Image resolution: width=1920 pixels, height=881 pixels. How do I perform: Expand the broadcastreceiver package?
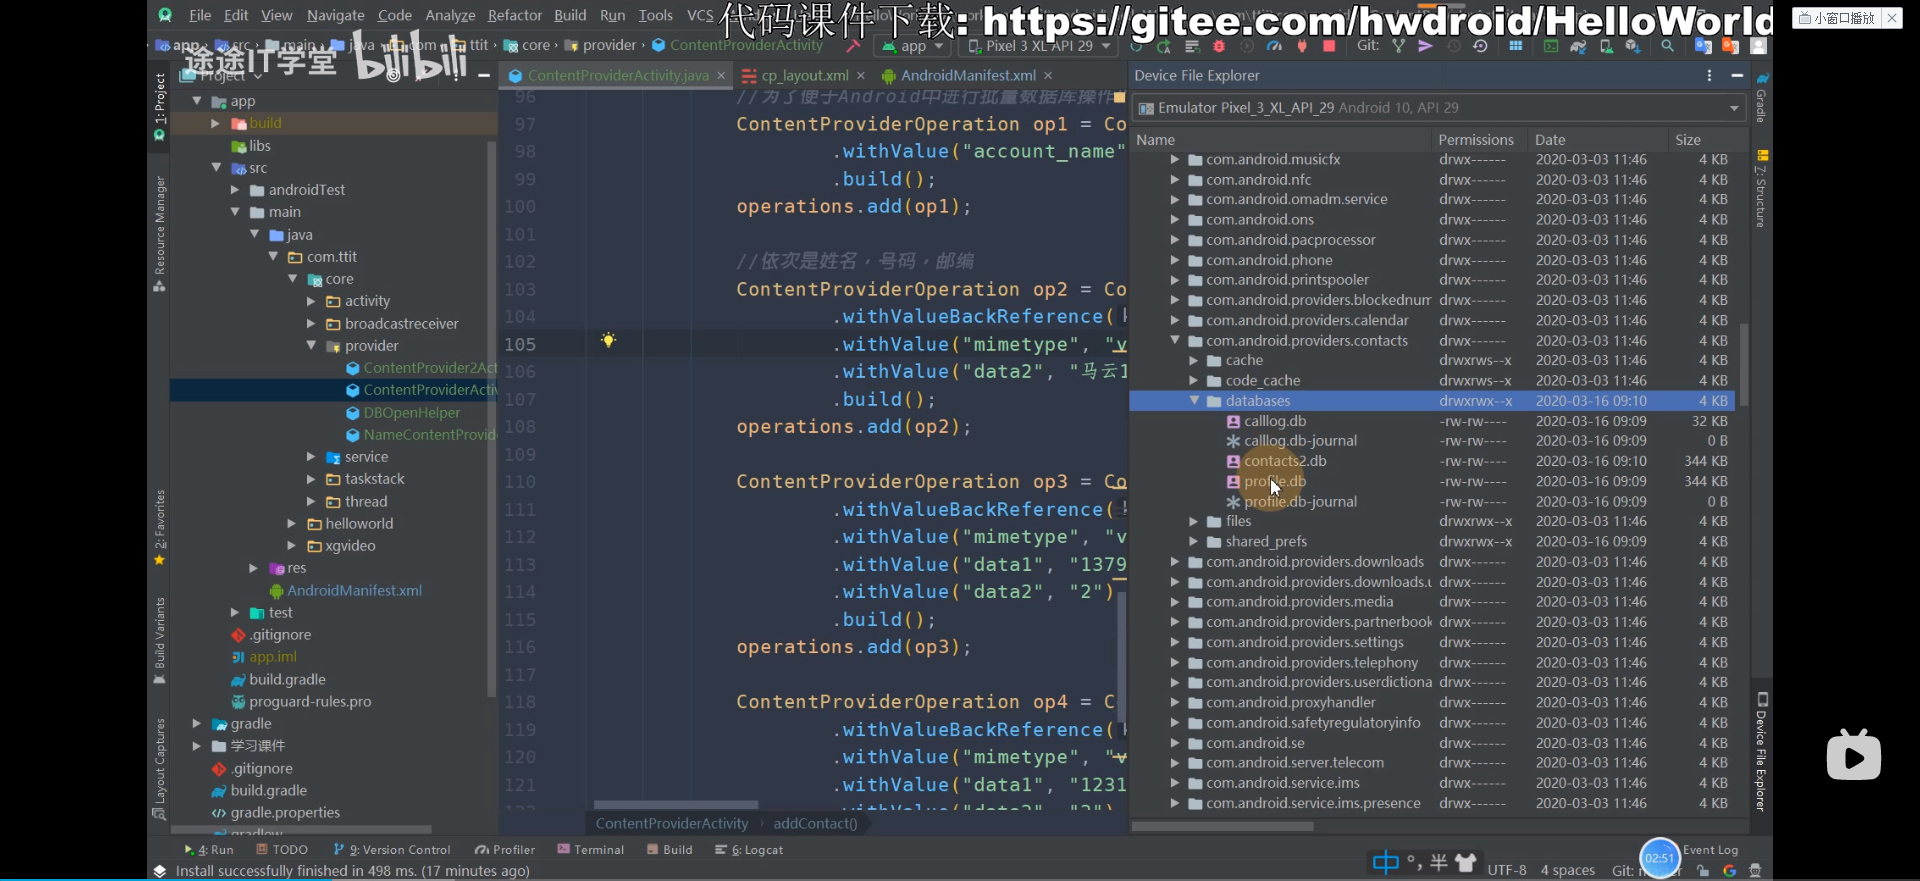(x=311, y=324)
